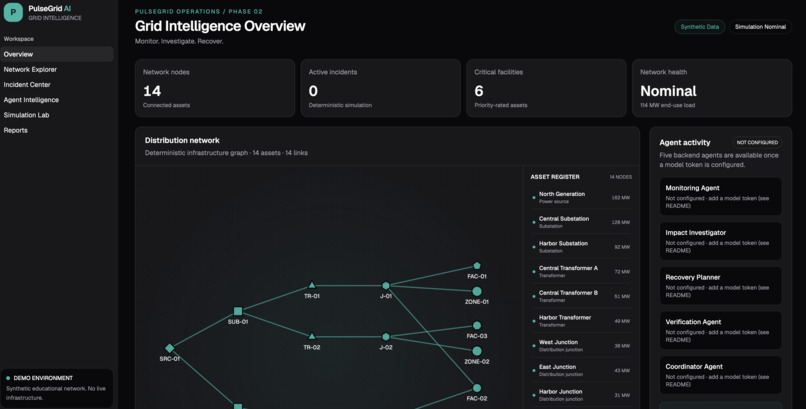
Task: Open the Reports section
Action: 57,131
